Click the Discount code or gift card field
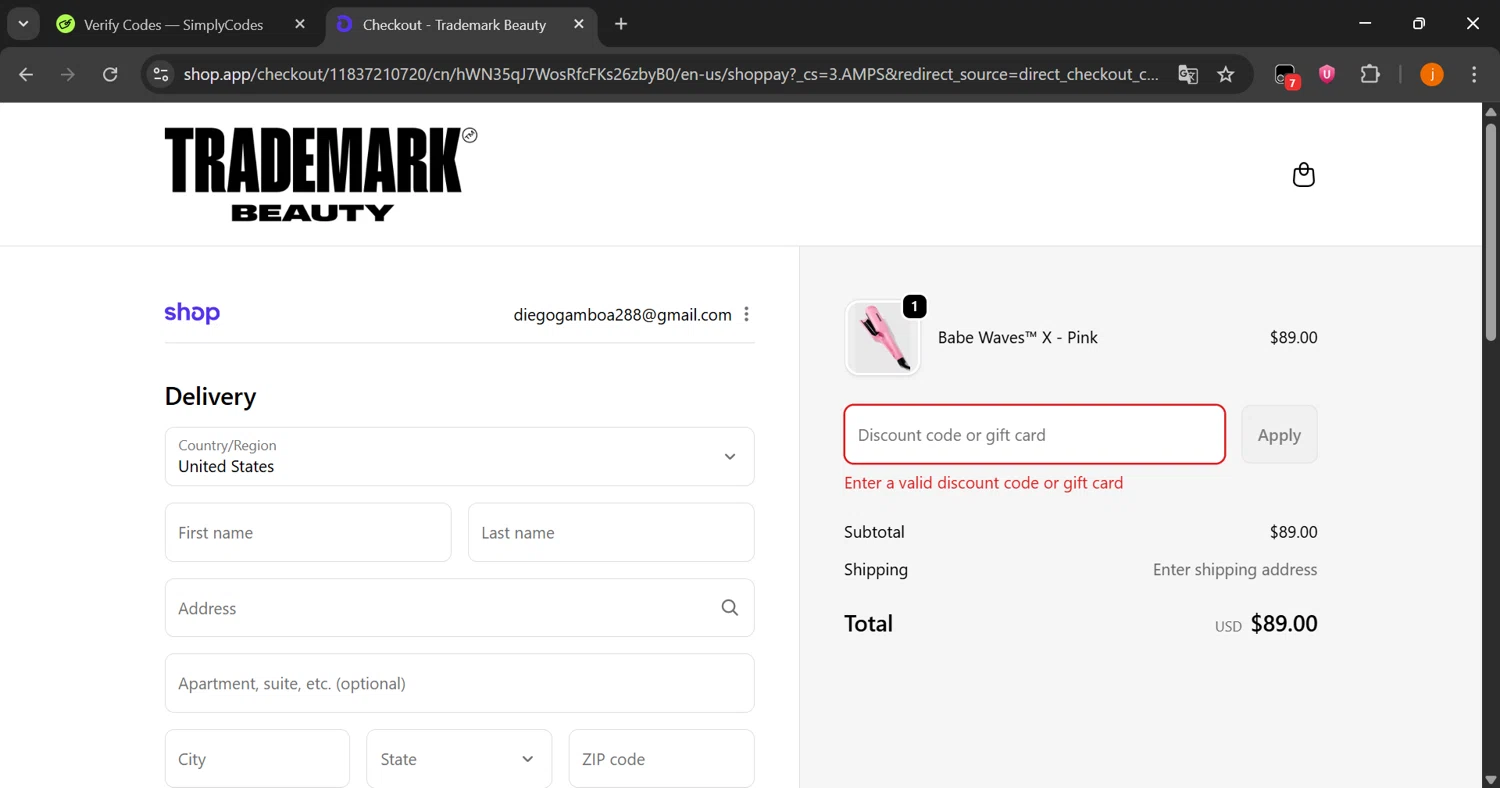 [1035, 435]
